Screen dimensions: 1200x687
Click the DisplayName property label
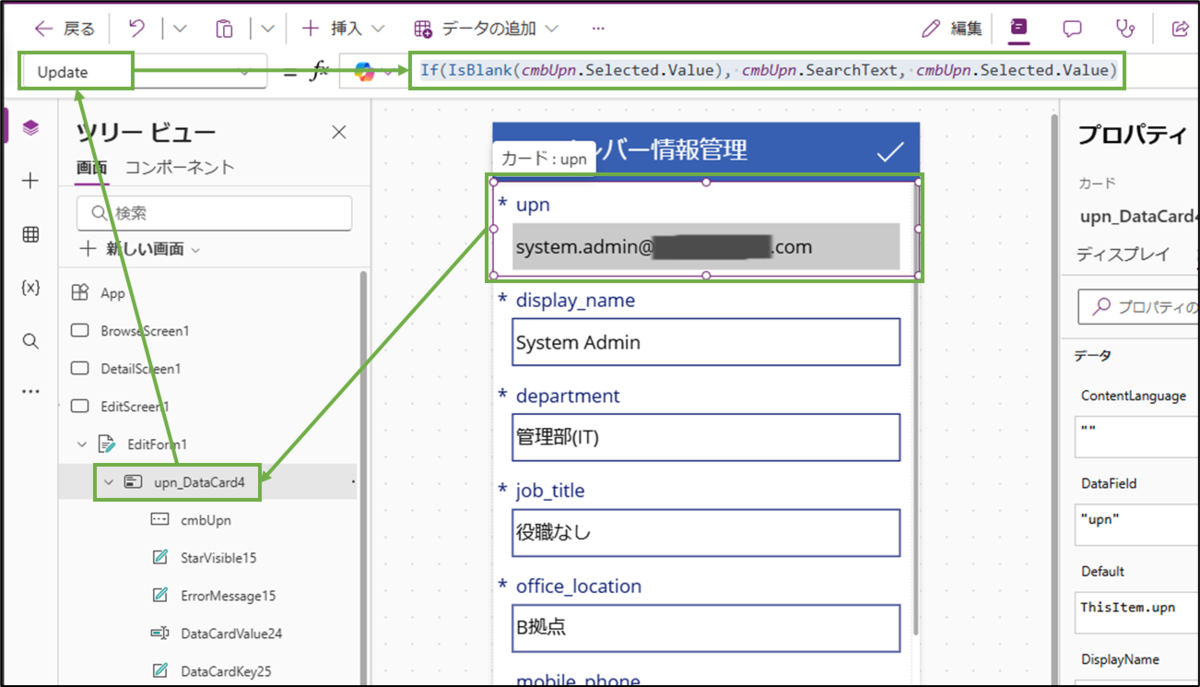(1120, 660)
